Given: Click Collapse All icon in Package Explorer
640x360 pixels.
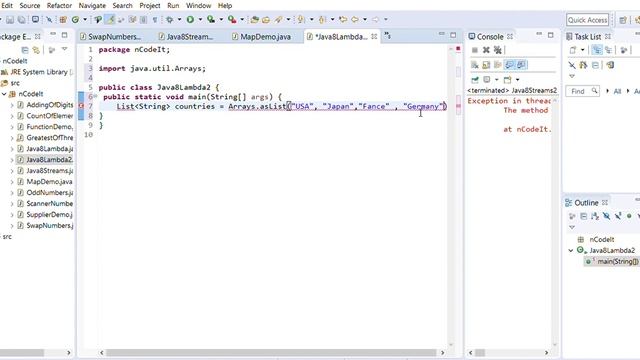Looking at the screenshot, I should pyautogui.click(x=25, y=50).
